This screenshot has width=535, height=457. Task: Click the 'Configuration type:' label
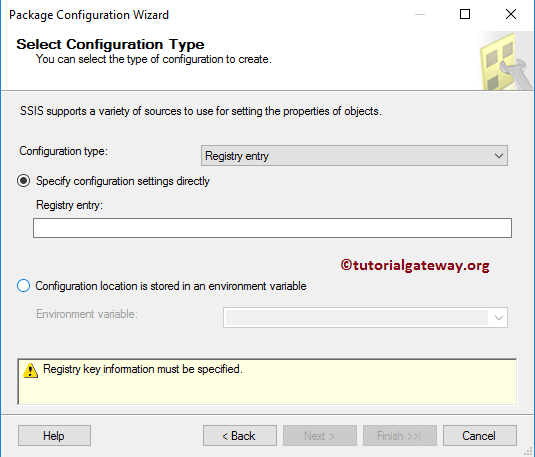click(x=63, y=151)
